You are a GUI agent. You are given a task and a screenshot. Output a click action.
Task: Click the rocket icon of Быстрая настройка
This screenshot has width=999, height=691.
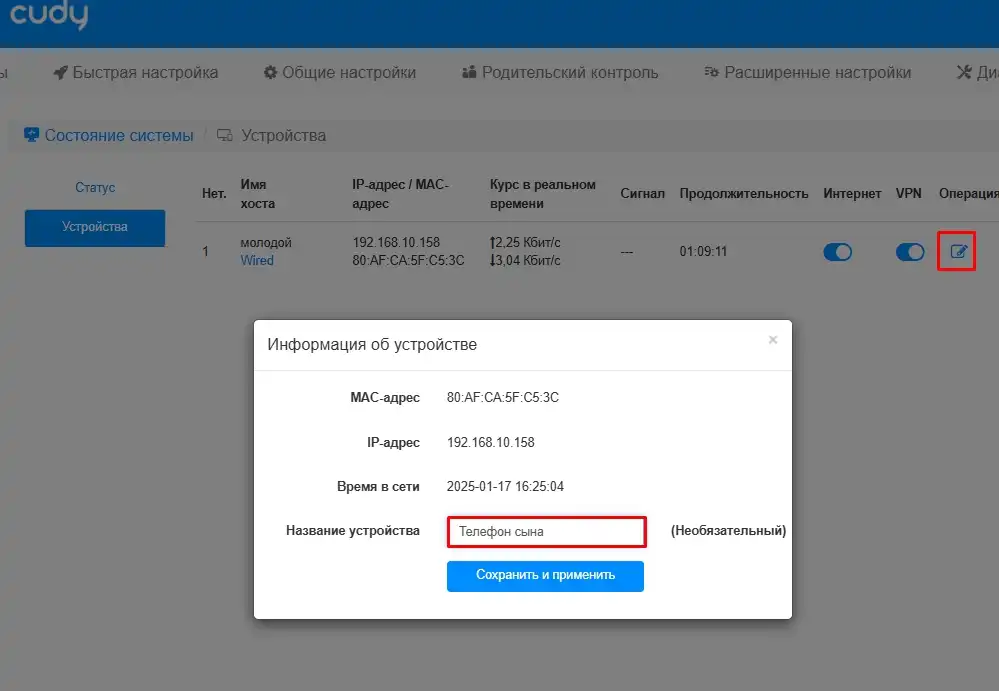point(61,73)
